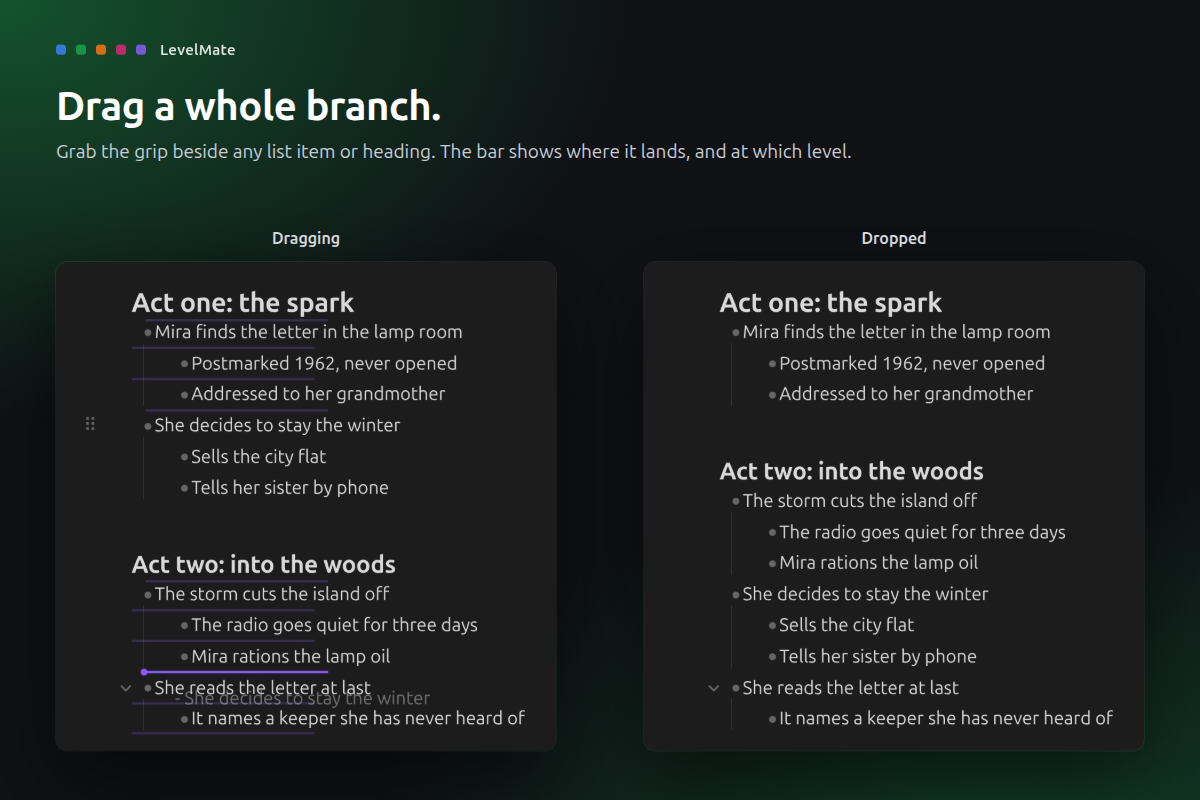This screenshot has height=800, width=1200.
Task: Click the "Dropped" panel label
Action: pyautogui.click(x=894, y=238)
